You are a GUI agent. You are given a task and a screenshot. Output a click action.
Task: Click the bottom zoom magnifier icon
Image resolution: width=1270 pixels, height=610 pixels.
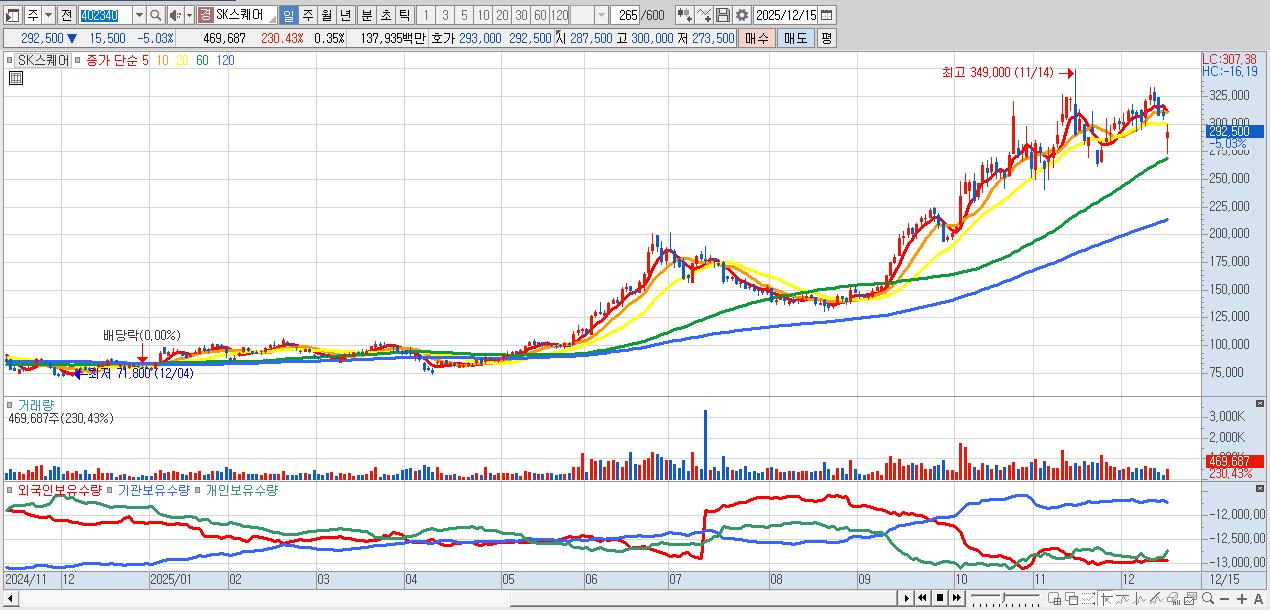click(x=1208, y=598)
